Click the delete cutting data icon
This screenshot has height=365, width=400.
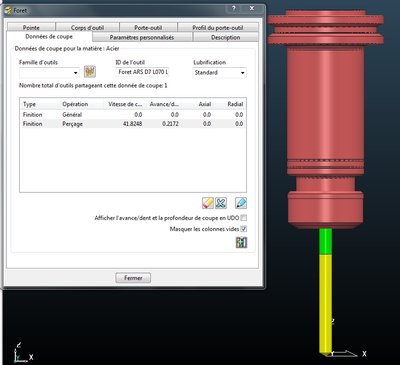(221, 203)
